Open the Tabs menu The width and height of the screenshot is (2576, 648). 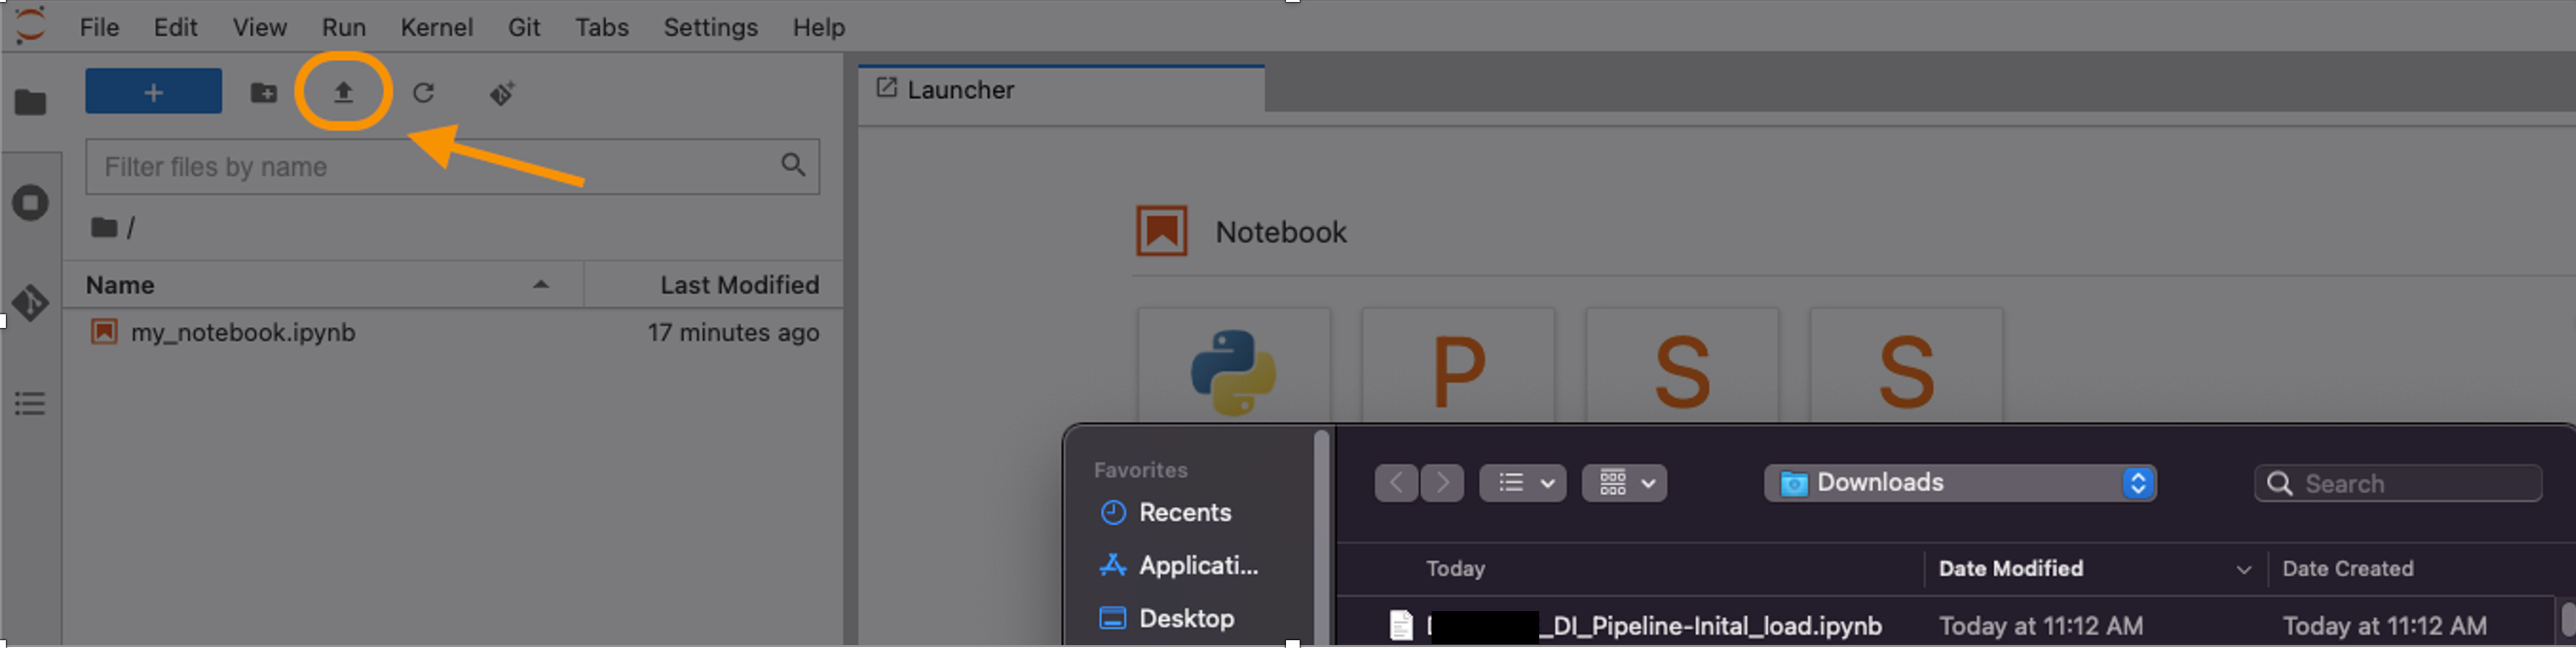[x=602, y=27]
